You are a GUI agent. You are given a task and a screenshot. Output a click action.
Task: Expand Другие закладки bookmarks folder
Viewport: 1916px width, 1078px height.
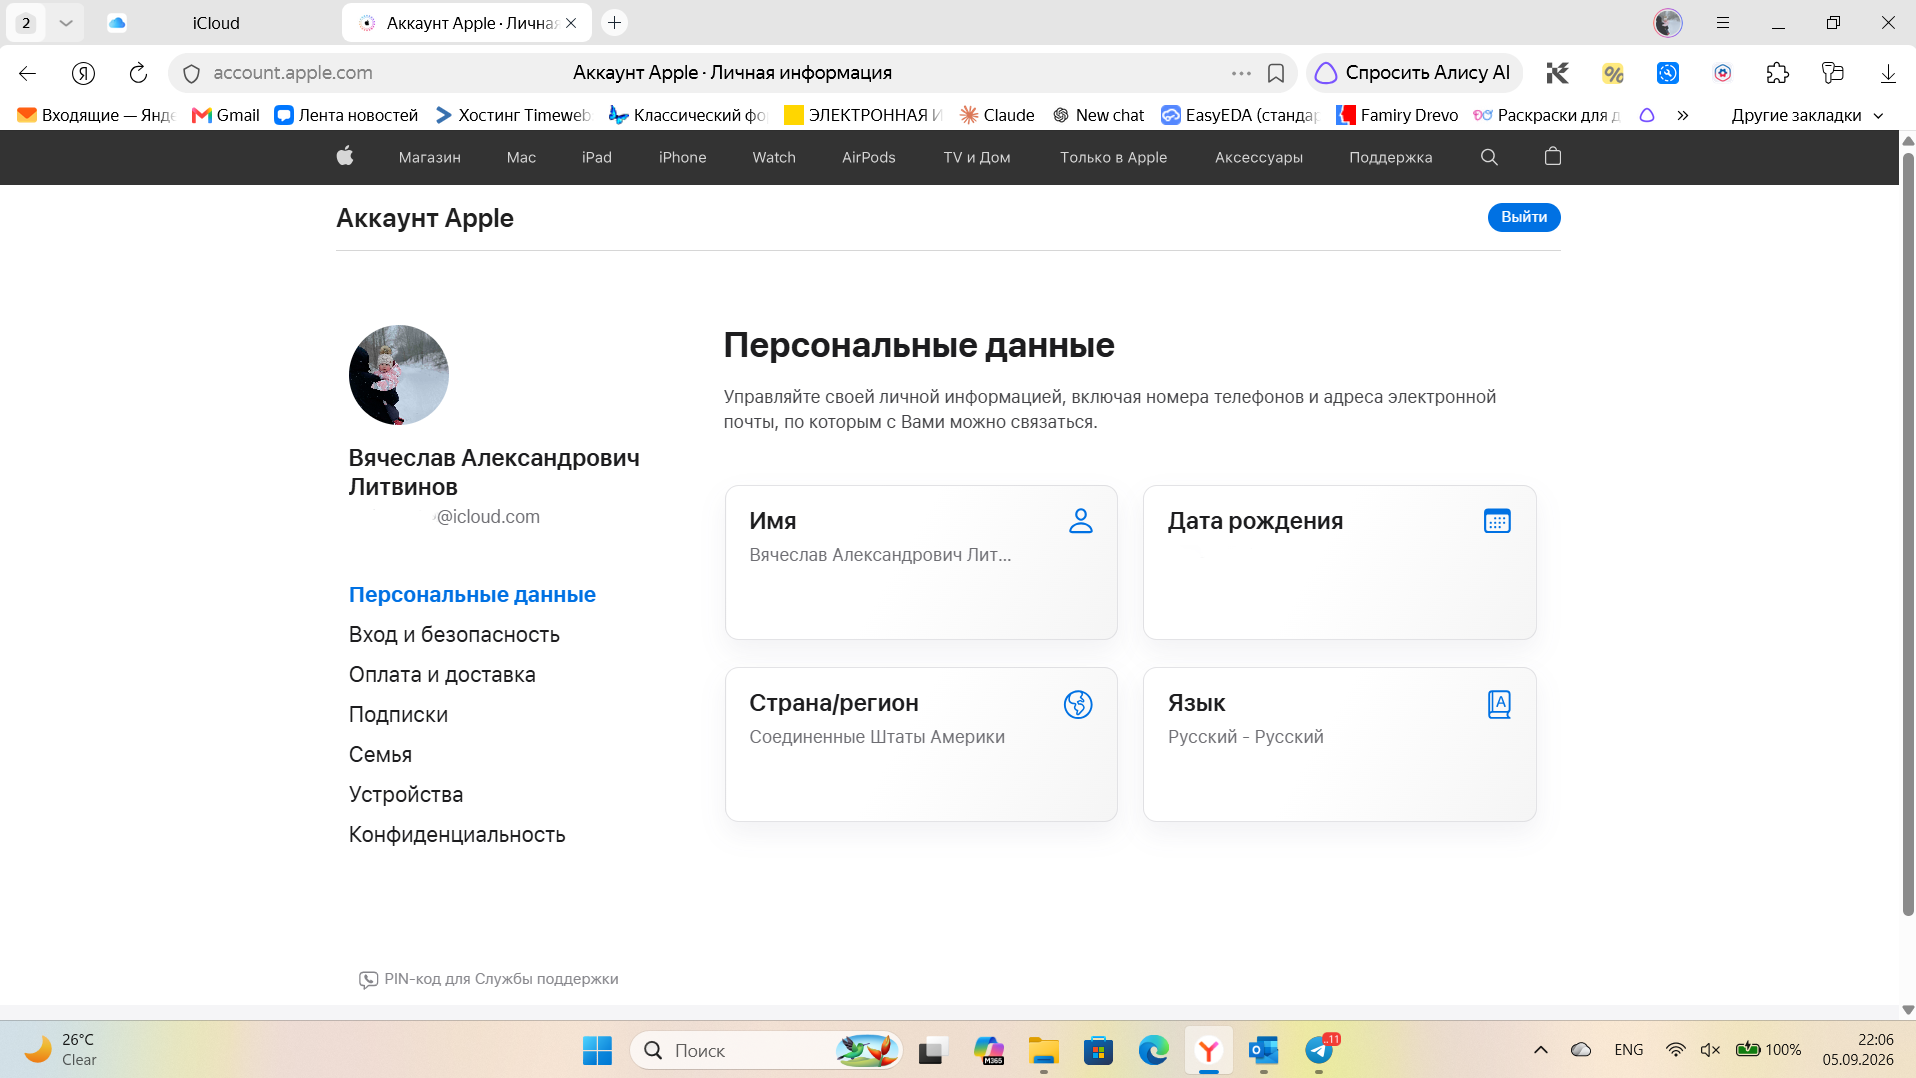(x=1806, y=115)
